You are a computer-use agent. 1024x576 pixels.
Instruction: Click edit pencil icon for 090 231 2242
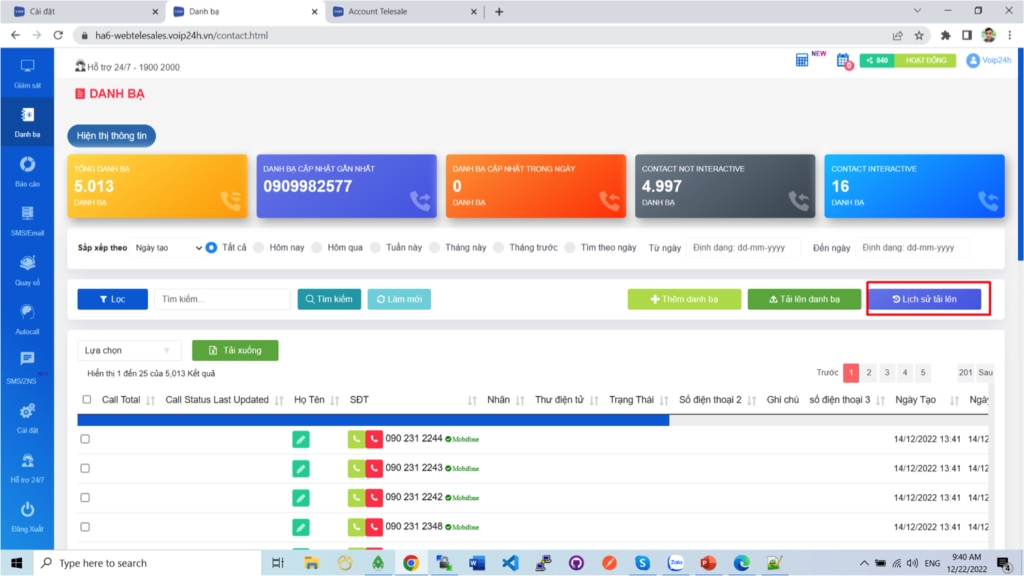[x=301, y=498]
